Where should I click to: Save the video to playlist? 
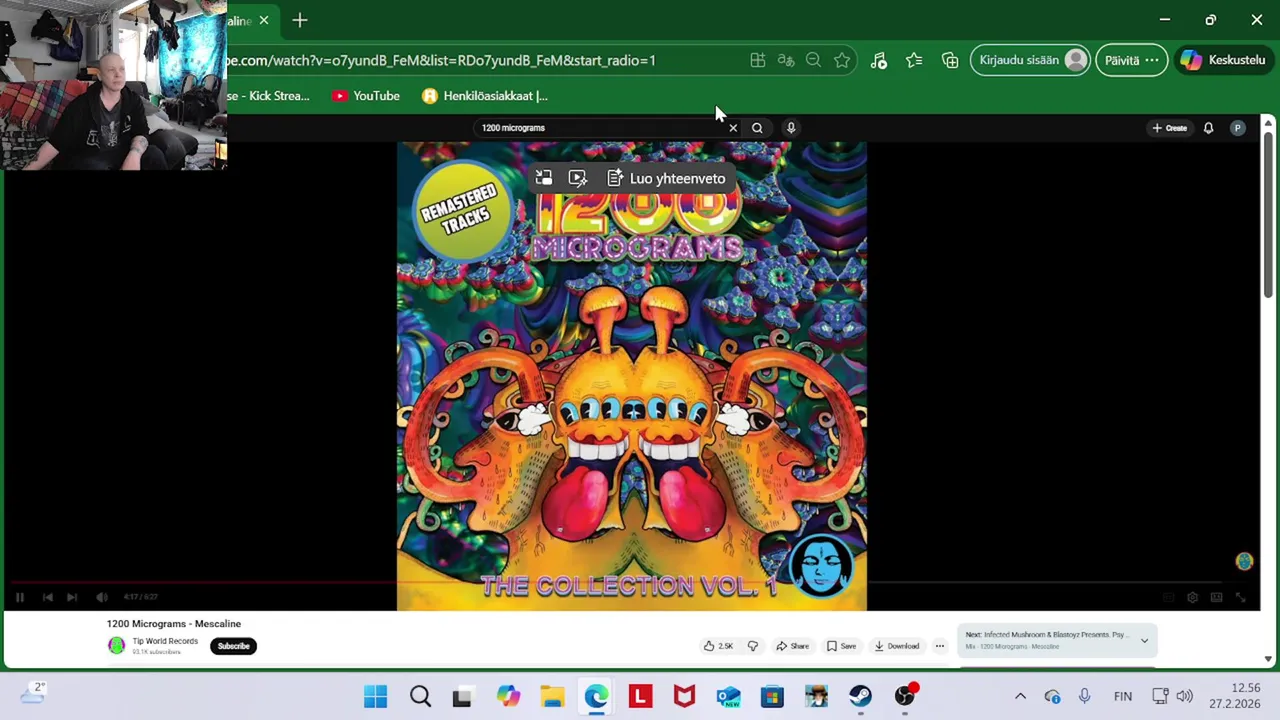coord(841,646)
